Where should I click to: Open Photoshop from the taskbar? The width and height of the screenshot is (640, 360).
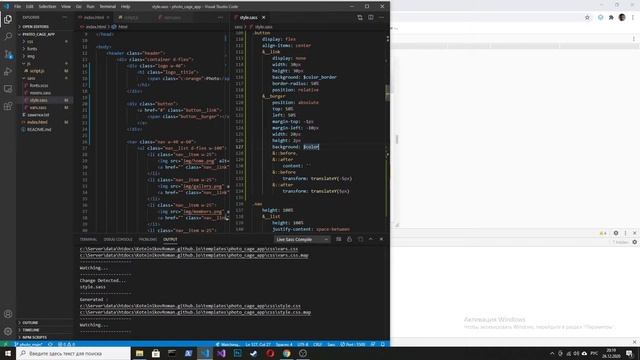[x=238, y=353]
